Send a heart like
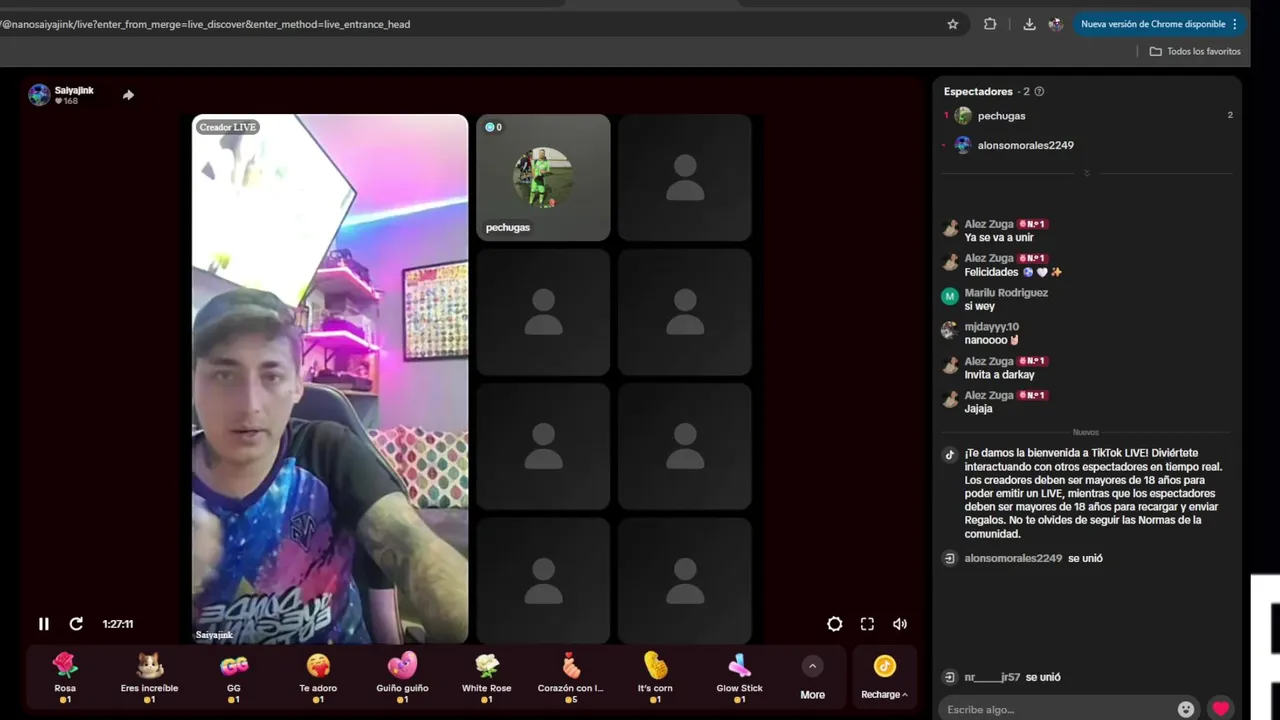1280x720 pixels. pyautogui.click(x=1220, y=709)
